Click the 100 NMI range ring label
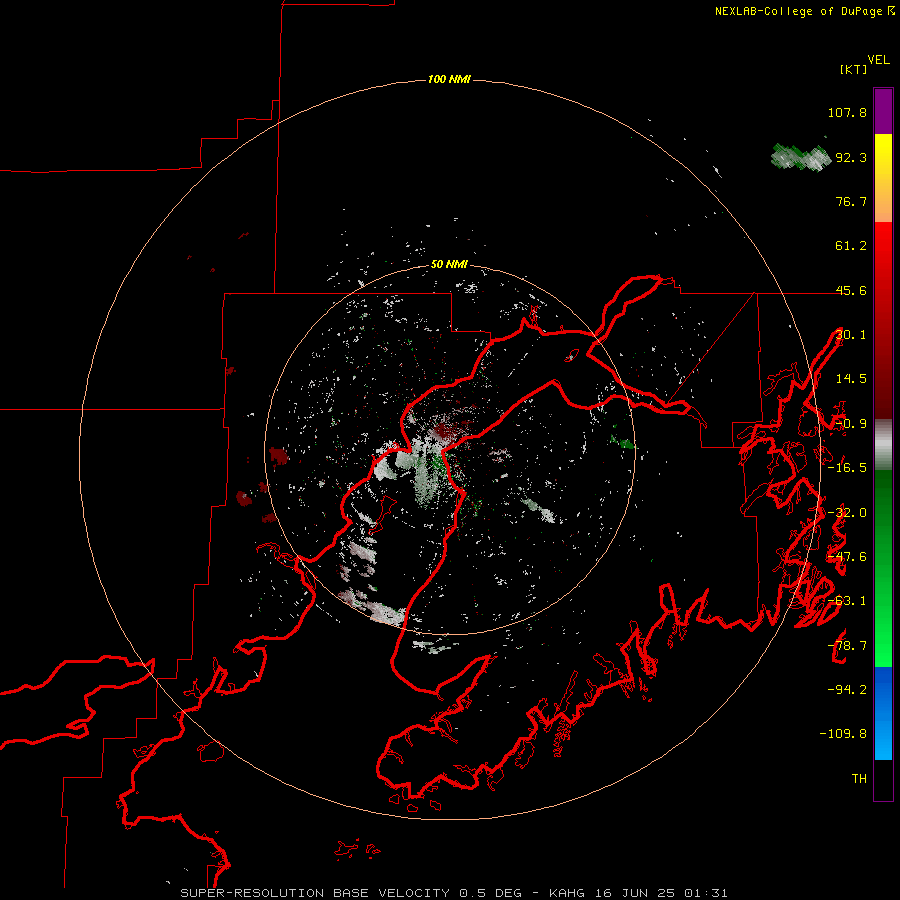 point(449,79)
